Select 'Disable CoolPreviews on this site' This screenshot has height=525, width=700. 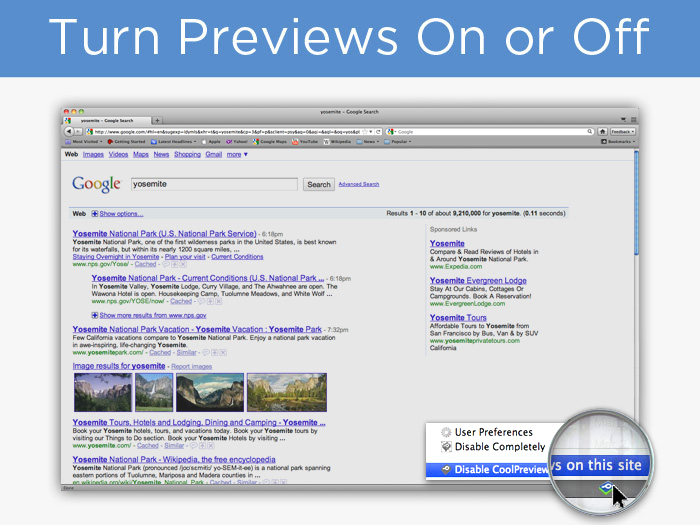tap(538, 468)
